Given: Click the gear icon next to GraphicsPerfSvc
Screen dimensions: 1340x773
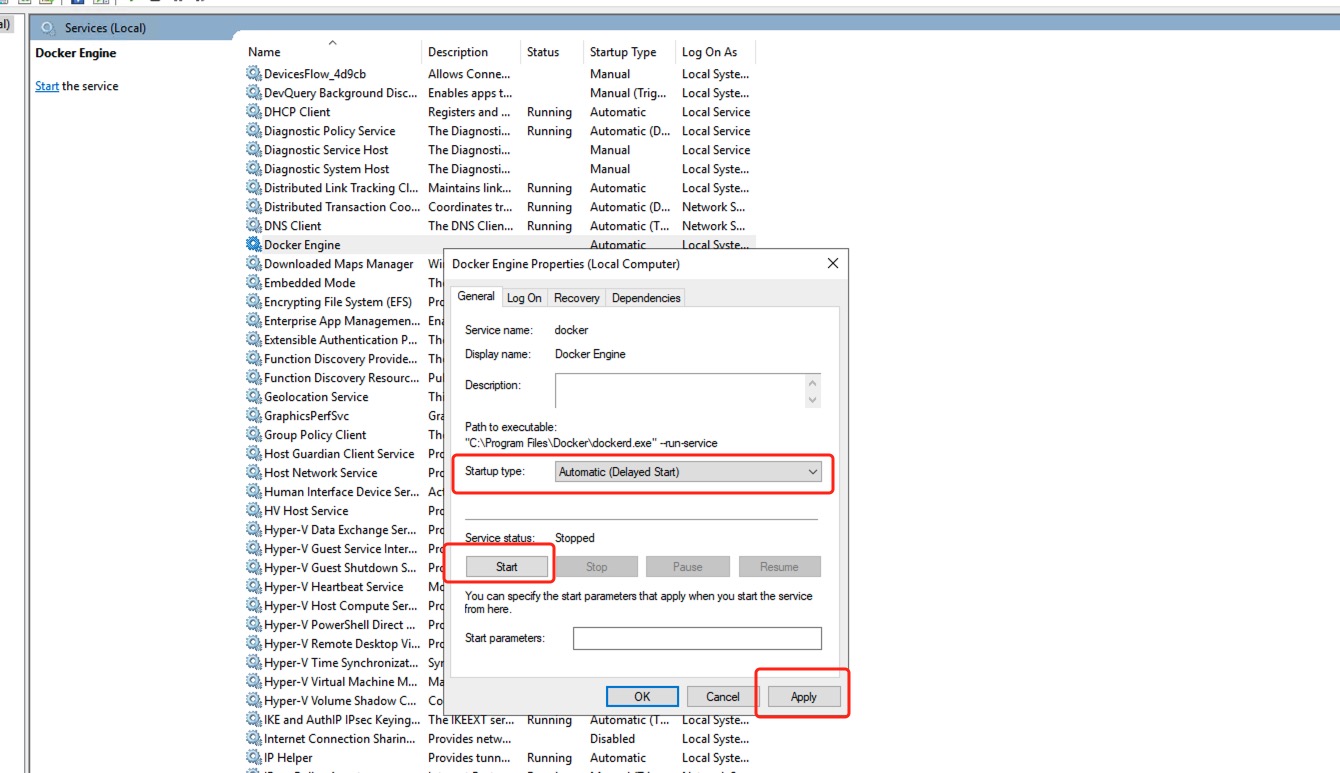Looking at the screenshot, I should [x=254, y=416].
